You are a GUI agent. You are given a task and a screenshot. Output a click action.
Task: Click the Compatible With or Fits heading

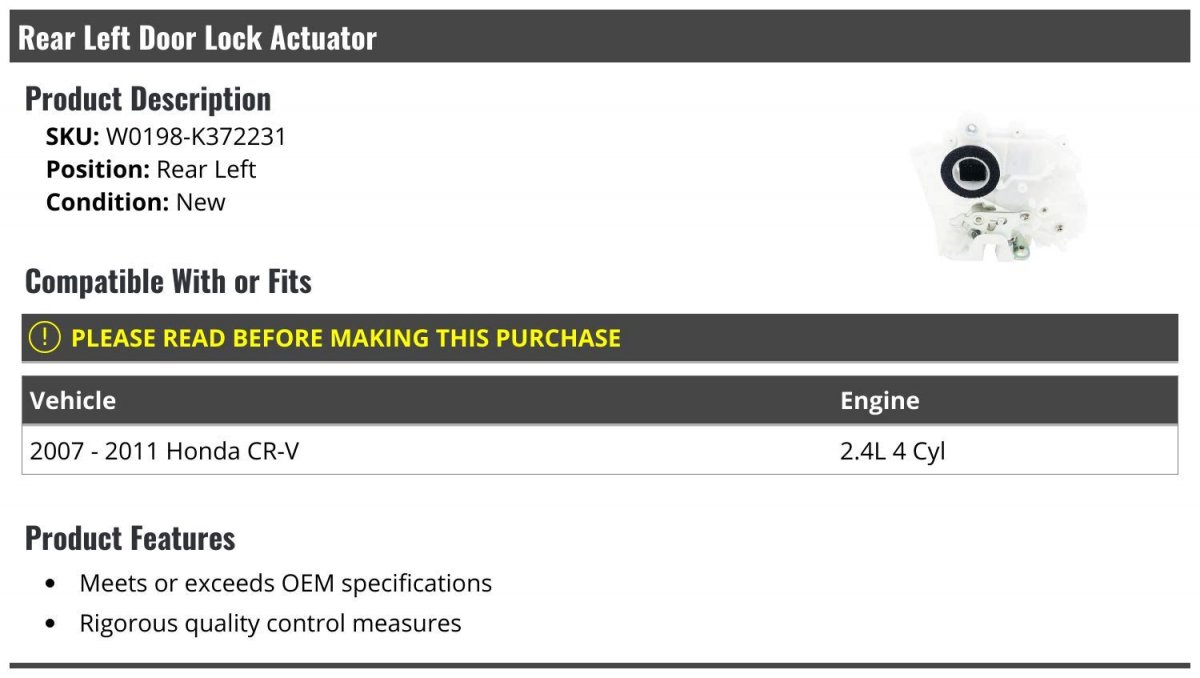[168, 281]
